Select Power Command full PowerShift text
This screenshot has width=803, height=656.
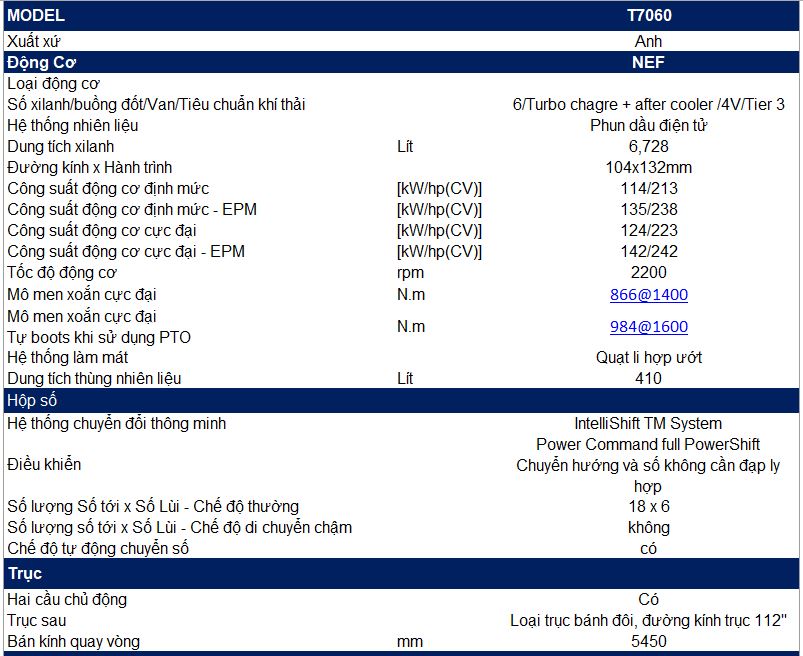[x=648, y=444]
